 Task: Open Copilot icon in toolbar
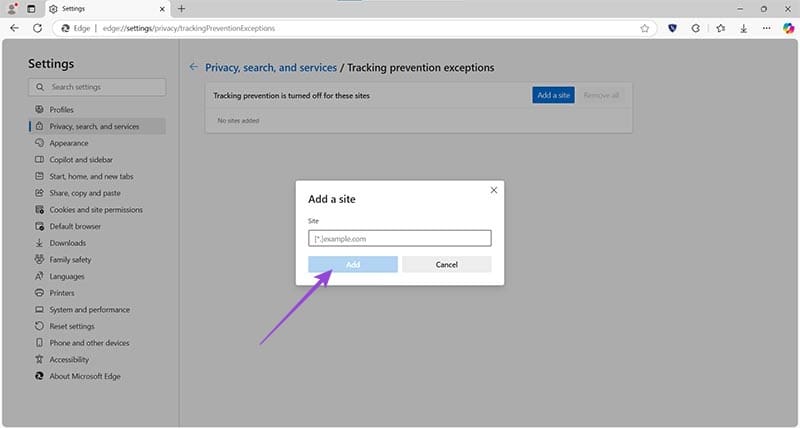788,29
